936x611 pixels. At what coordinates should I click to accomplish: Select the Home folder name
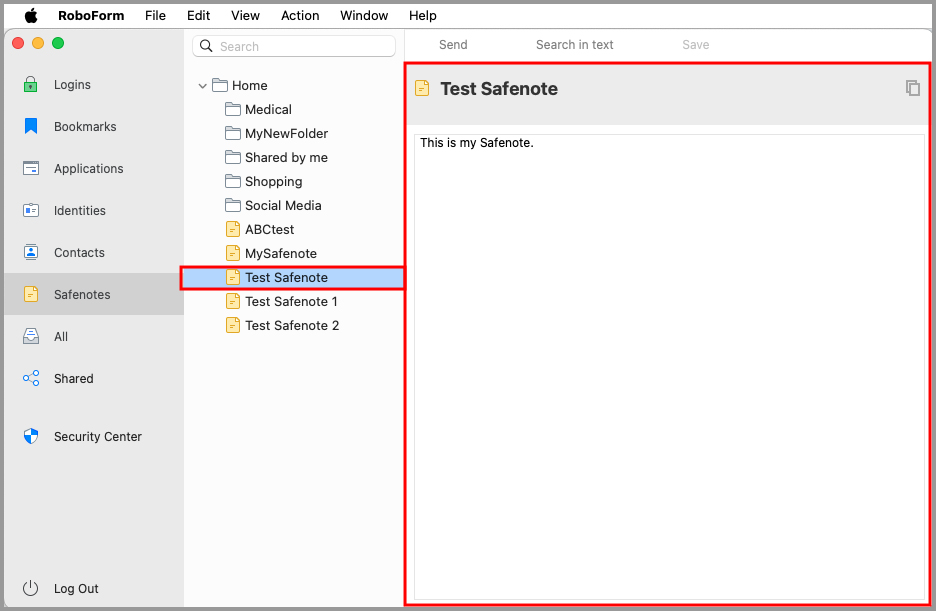[250, 85]
